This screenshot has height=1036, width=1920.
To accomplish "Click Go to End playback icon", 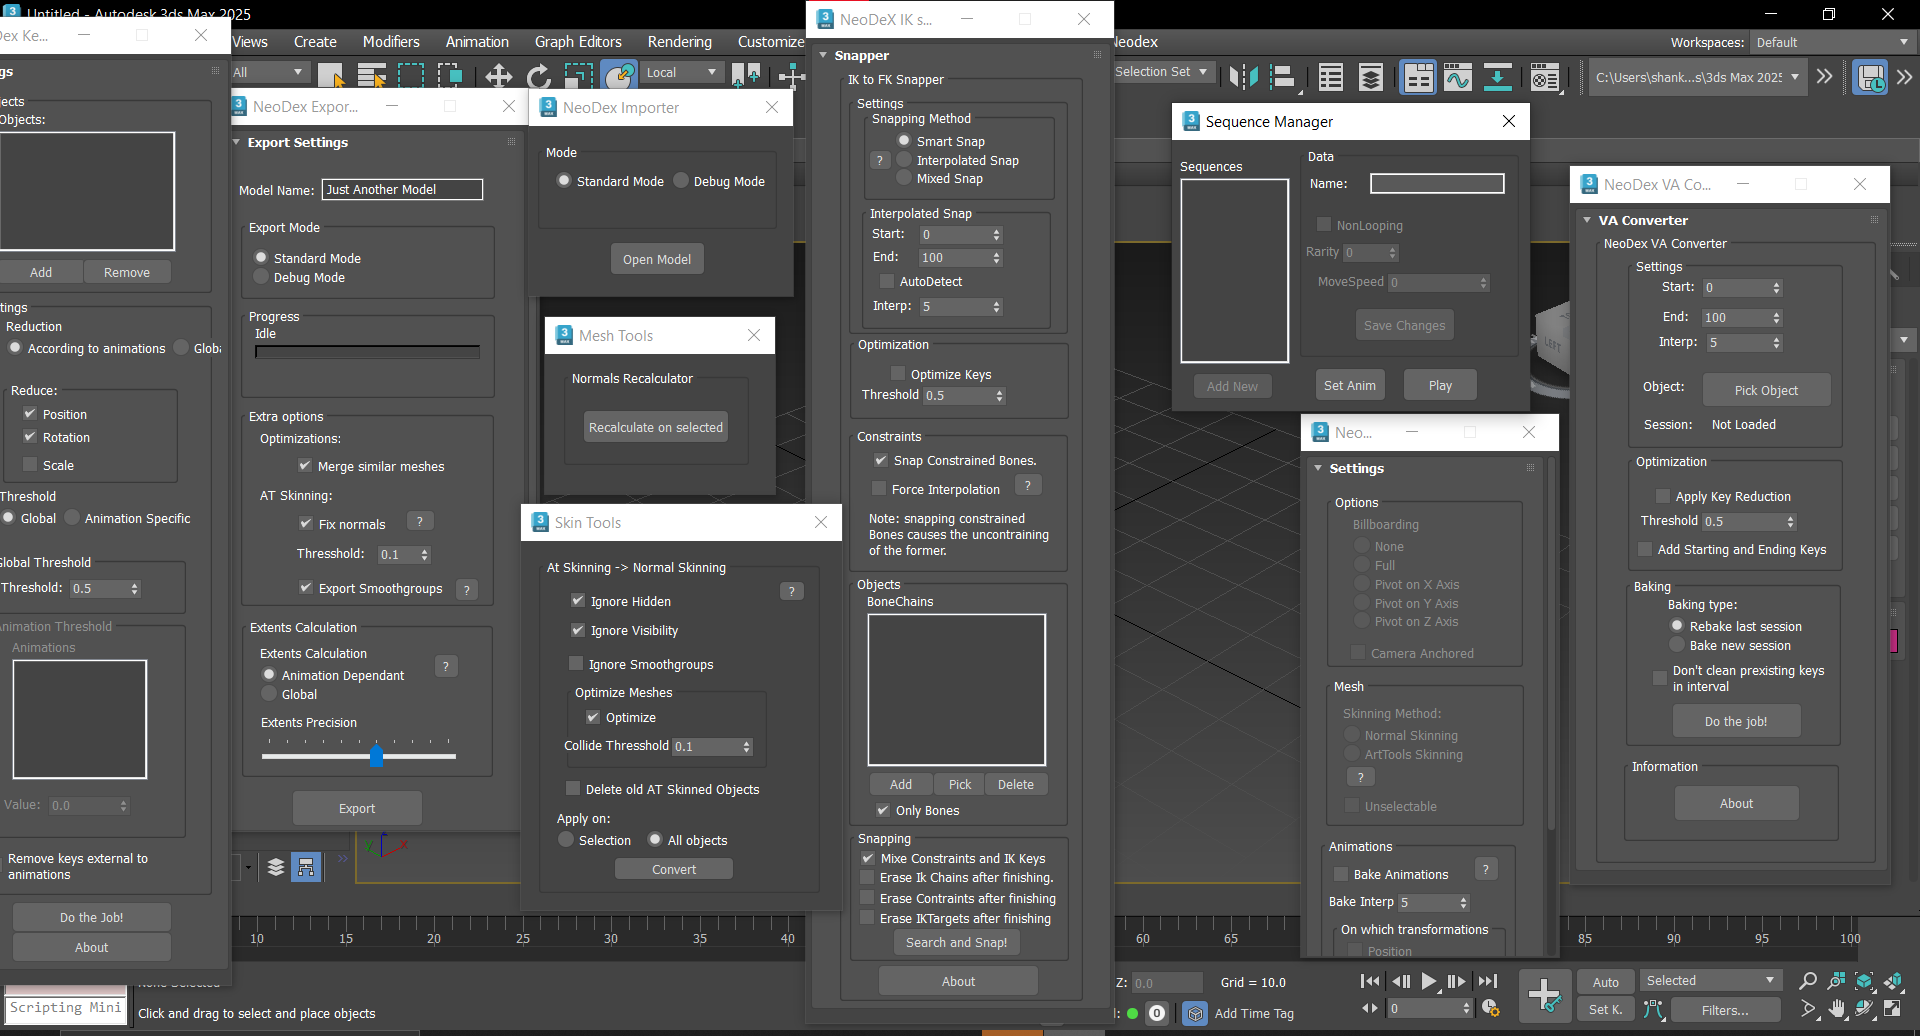I will tap(1488, 981).
